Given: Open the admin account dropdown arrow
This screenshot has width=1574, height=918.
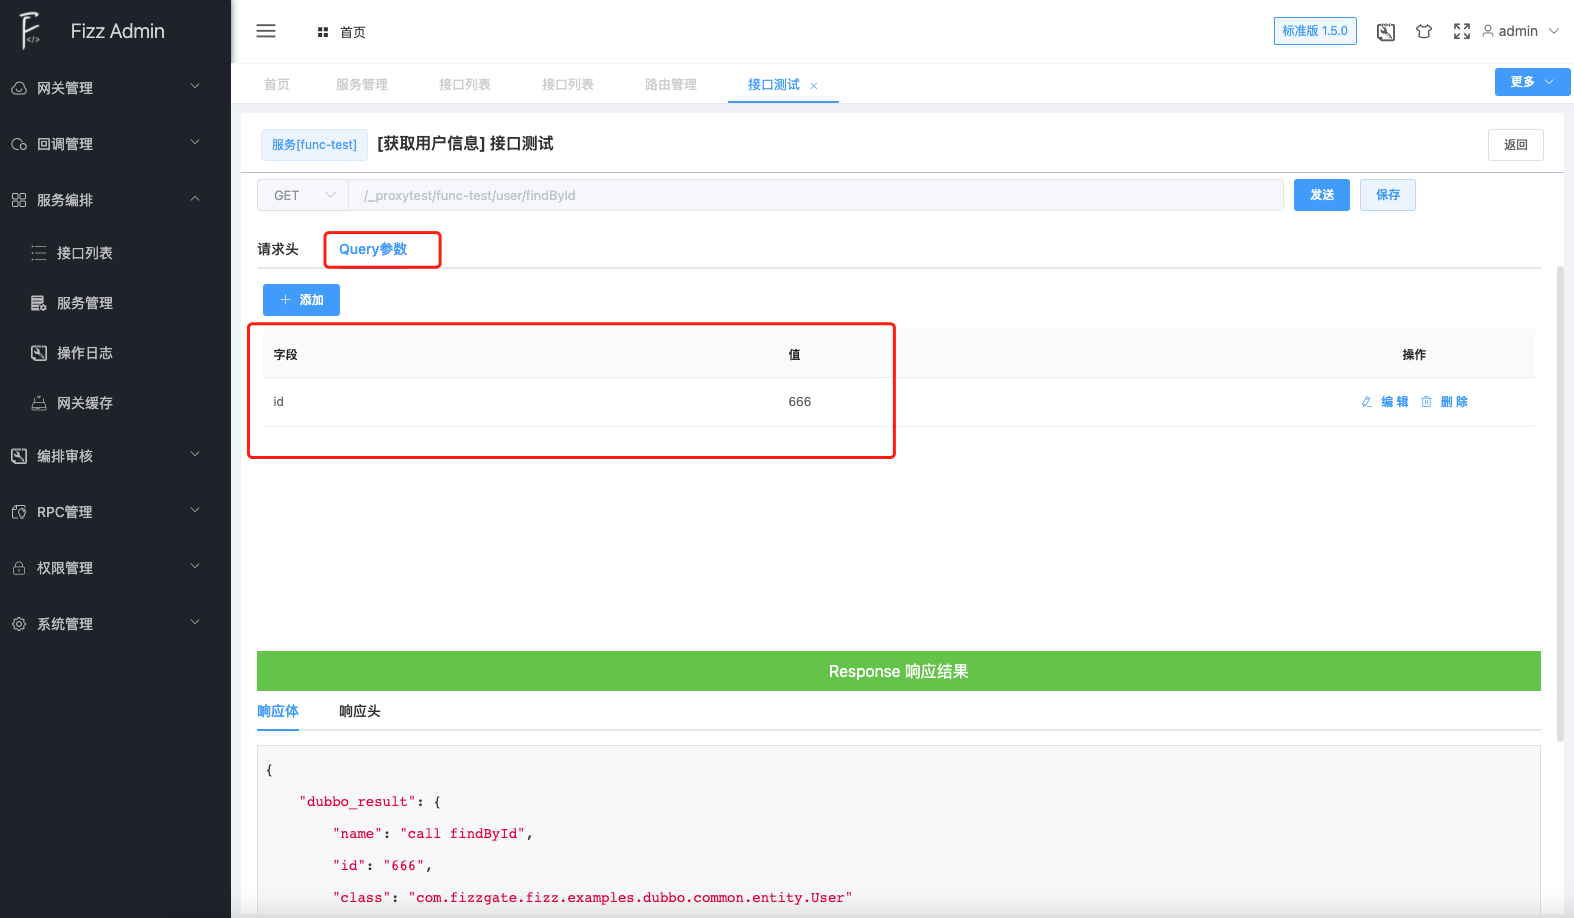Looking at the screenshot, I should coord(1554,31).
